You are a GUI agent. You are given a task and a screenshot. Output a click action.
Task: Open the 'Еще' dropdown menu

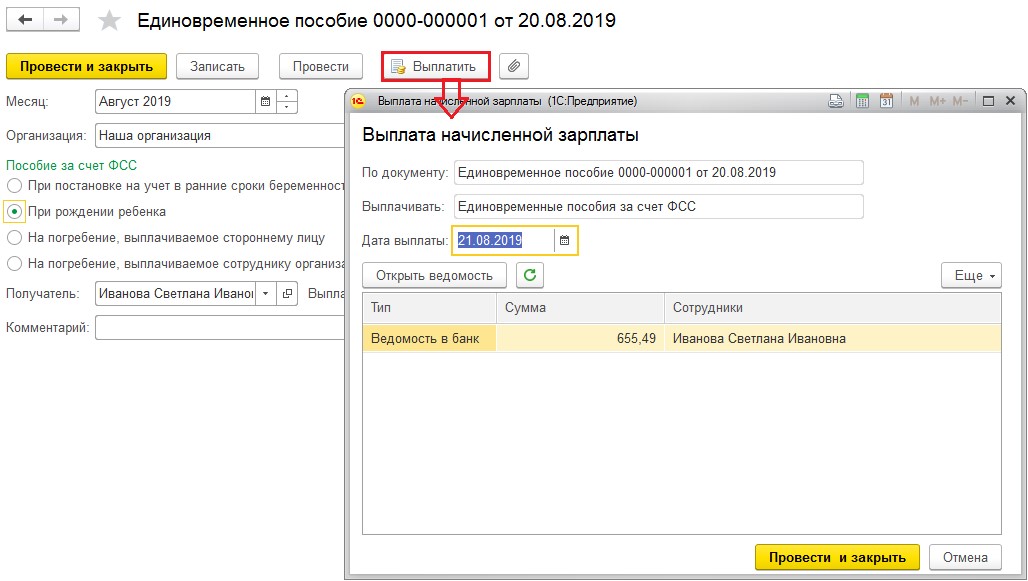970,275
